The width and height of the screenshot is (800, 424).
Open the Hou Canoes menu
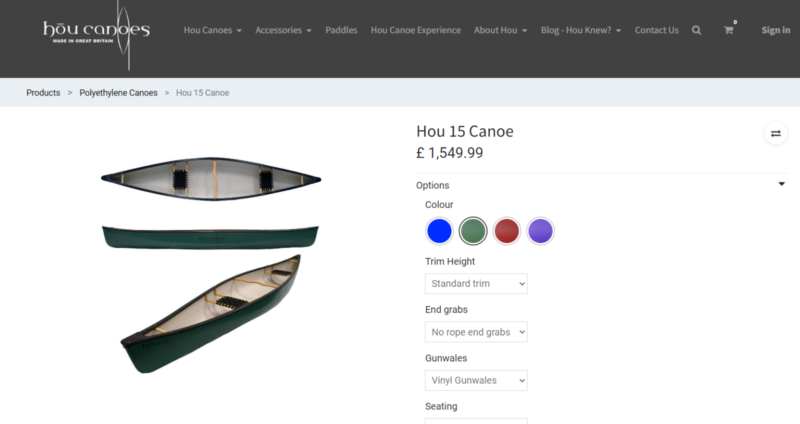[212, 30]
